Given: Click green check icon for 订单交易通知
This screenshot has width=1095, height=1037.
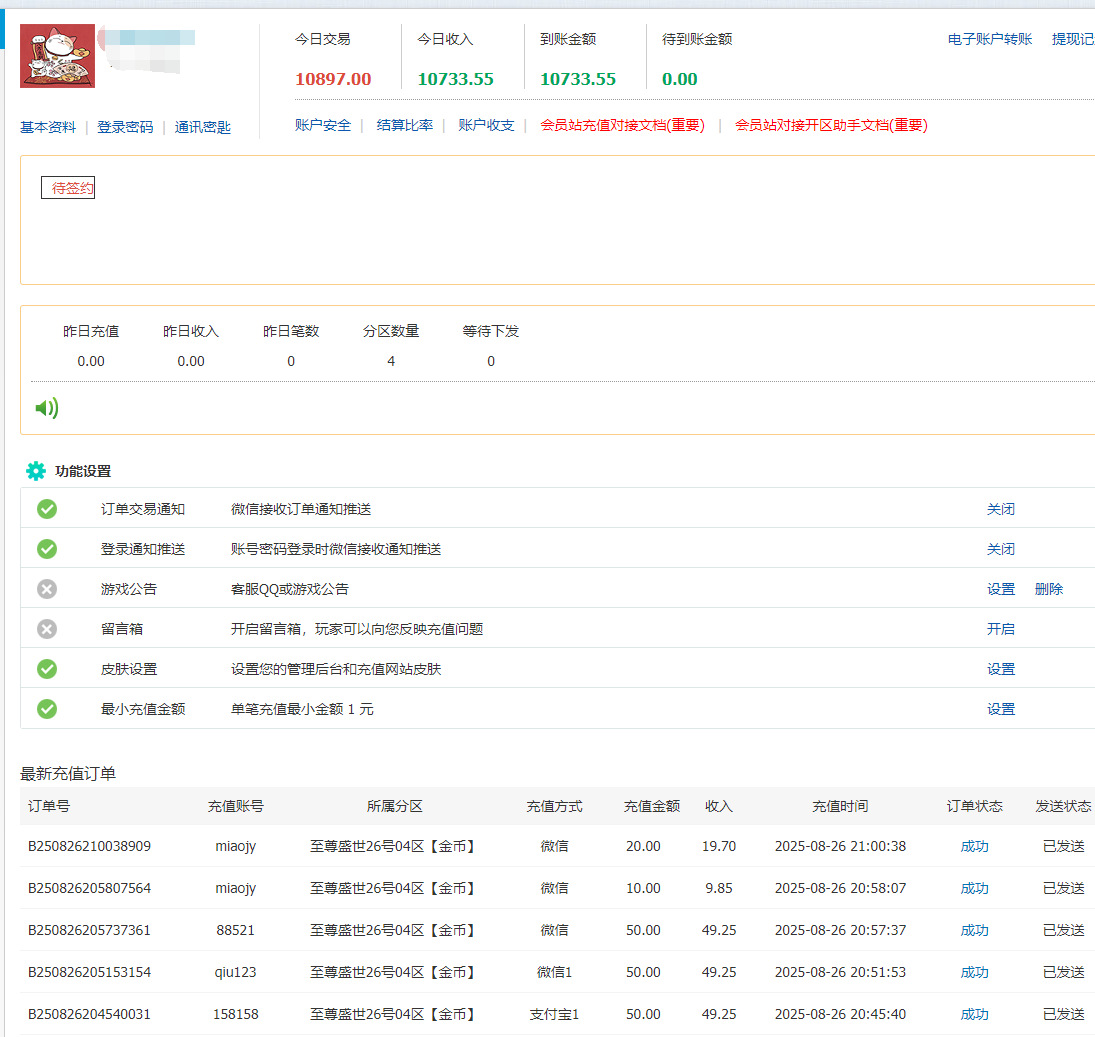Looking at the screenshot, I should (47, 509).
